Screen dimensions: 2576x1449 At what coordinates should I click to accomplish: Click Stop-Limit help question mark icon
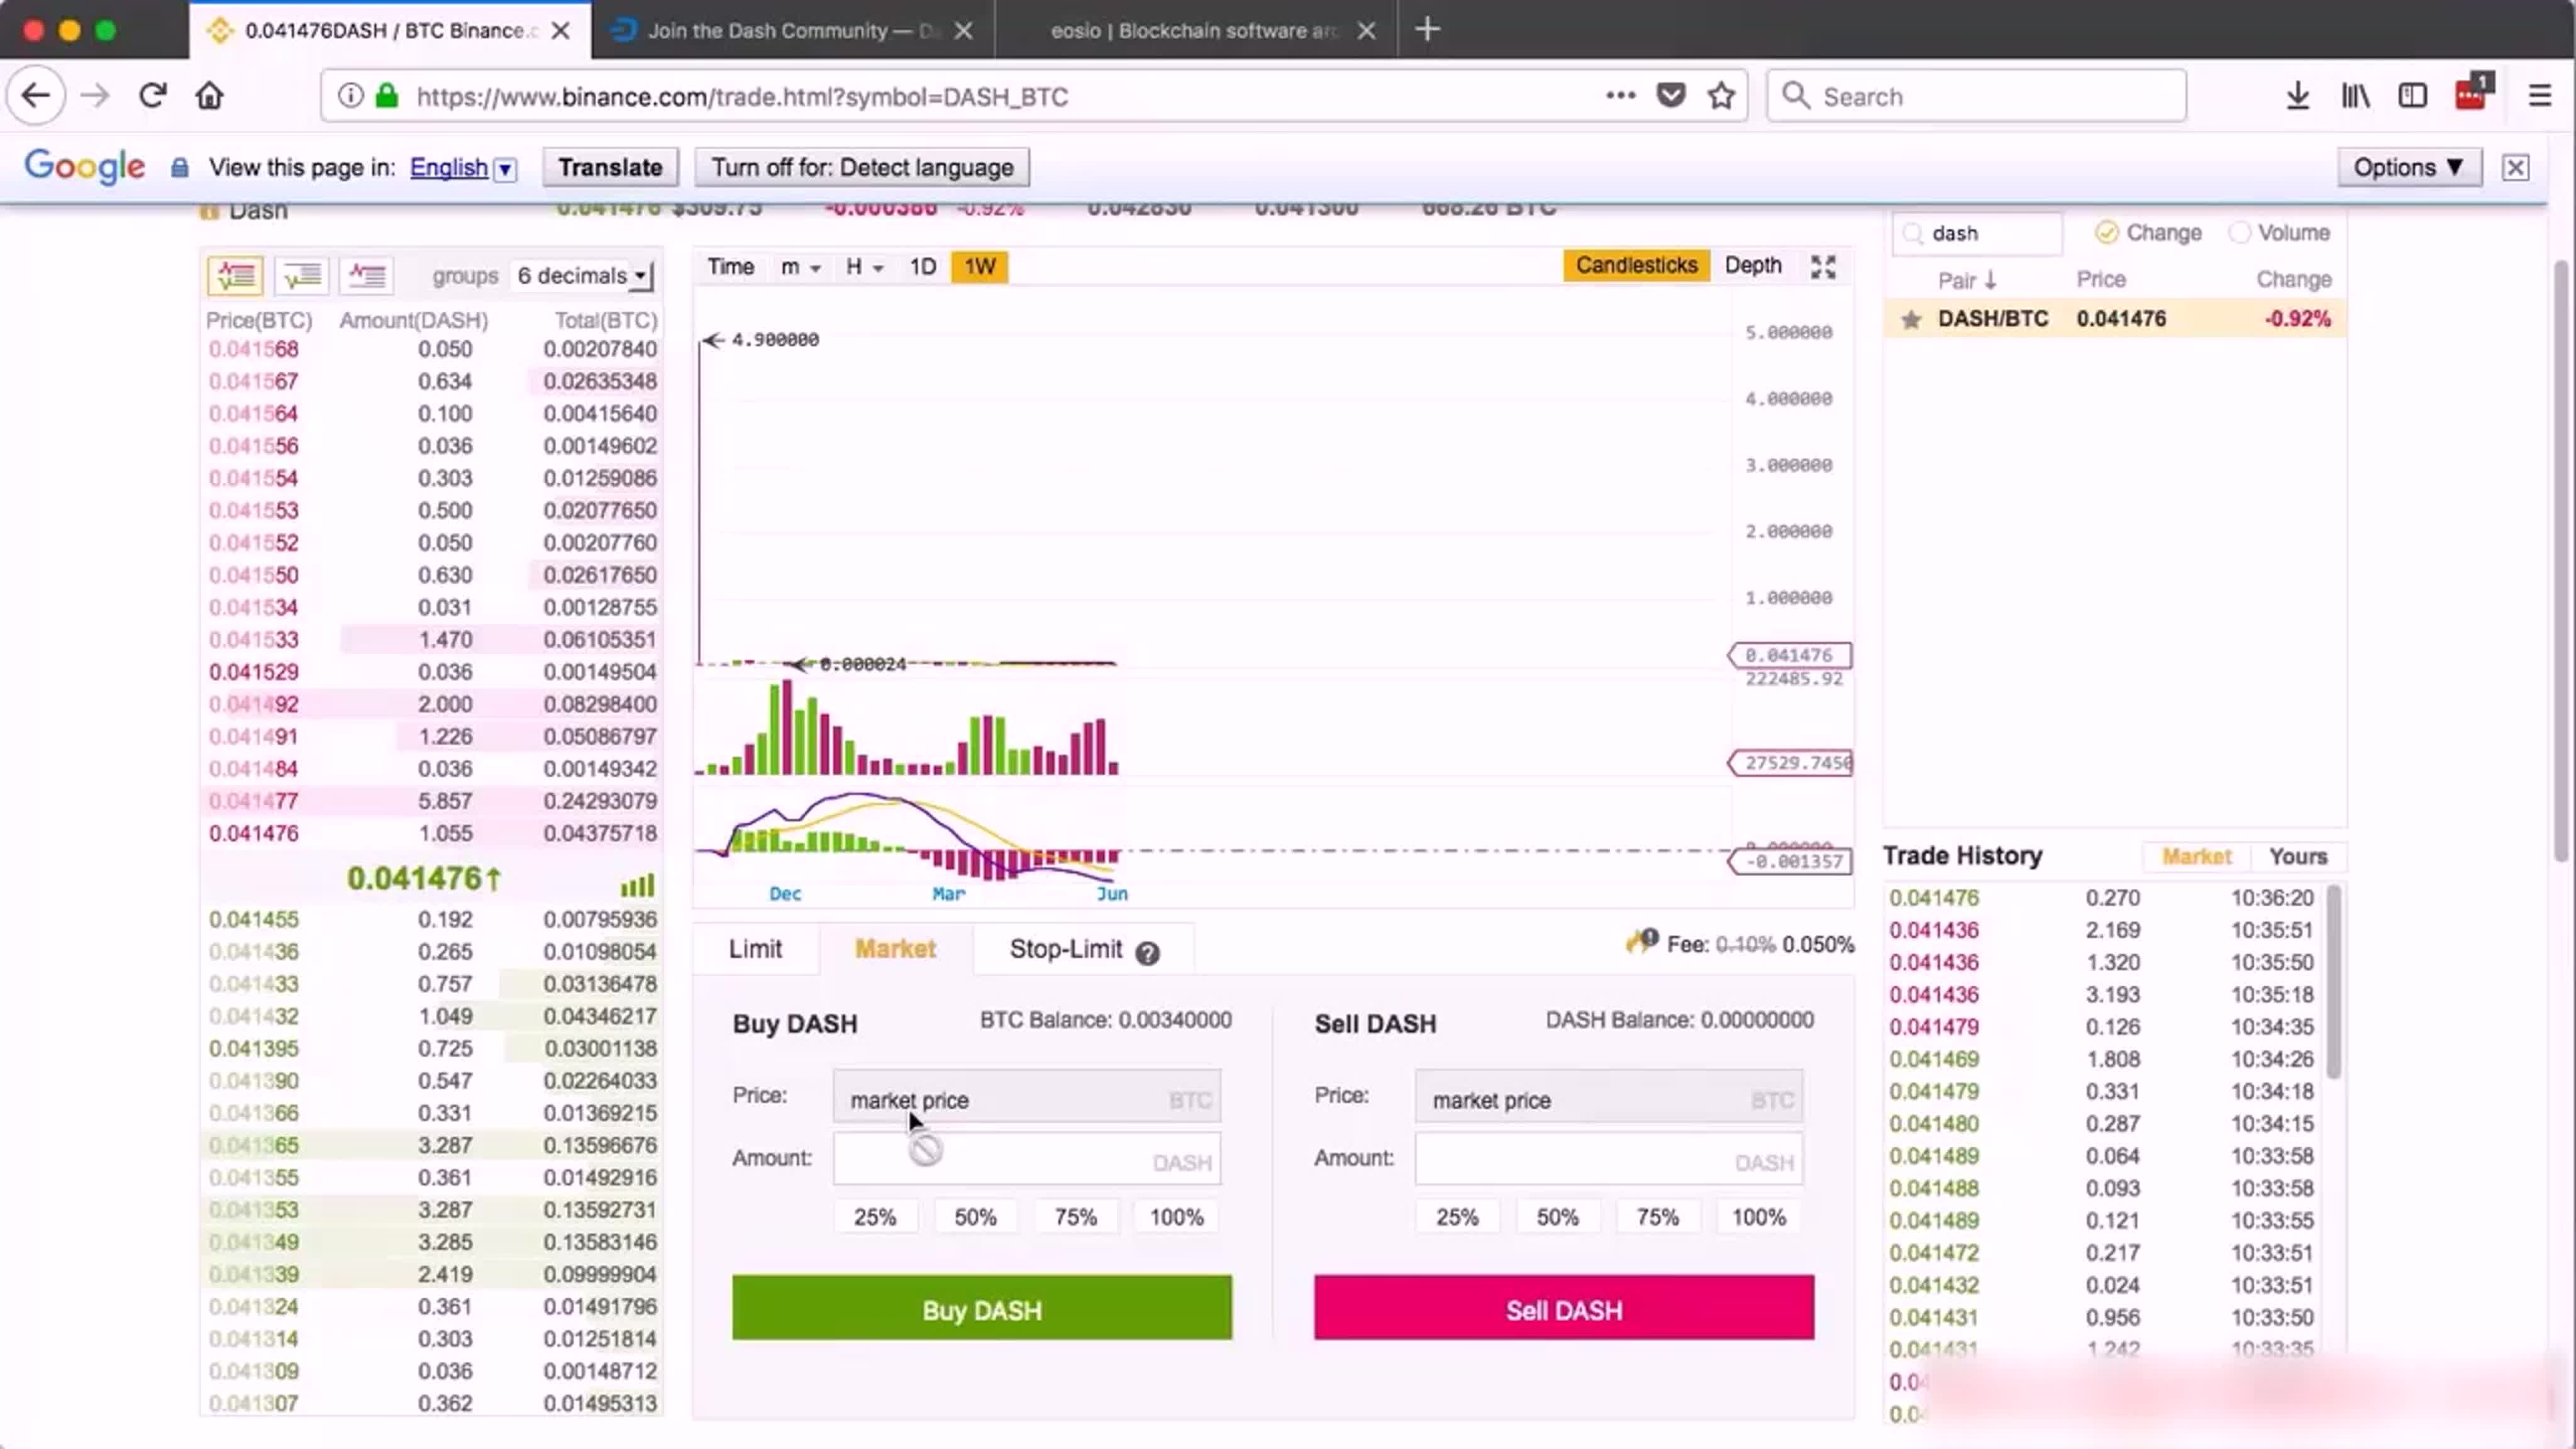[1147, 953]
